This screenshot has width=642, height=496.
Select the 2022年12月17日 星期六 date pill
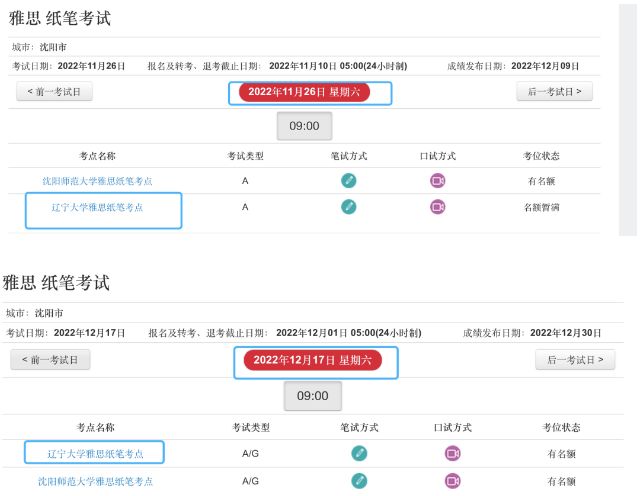[312, 360]
